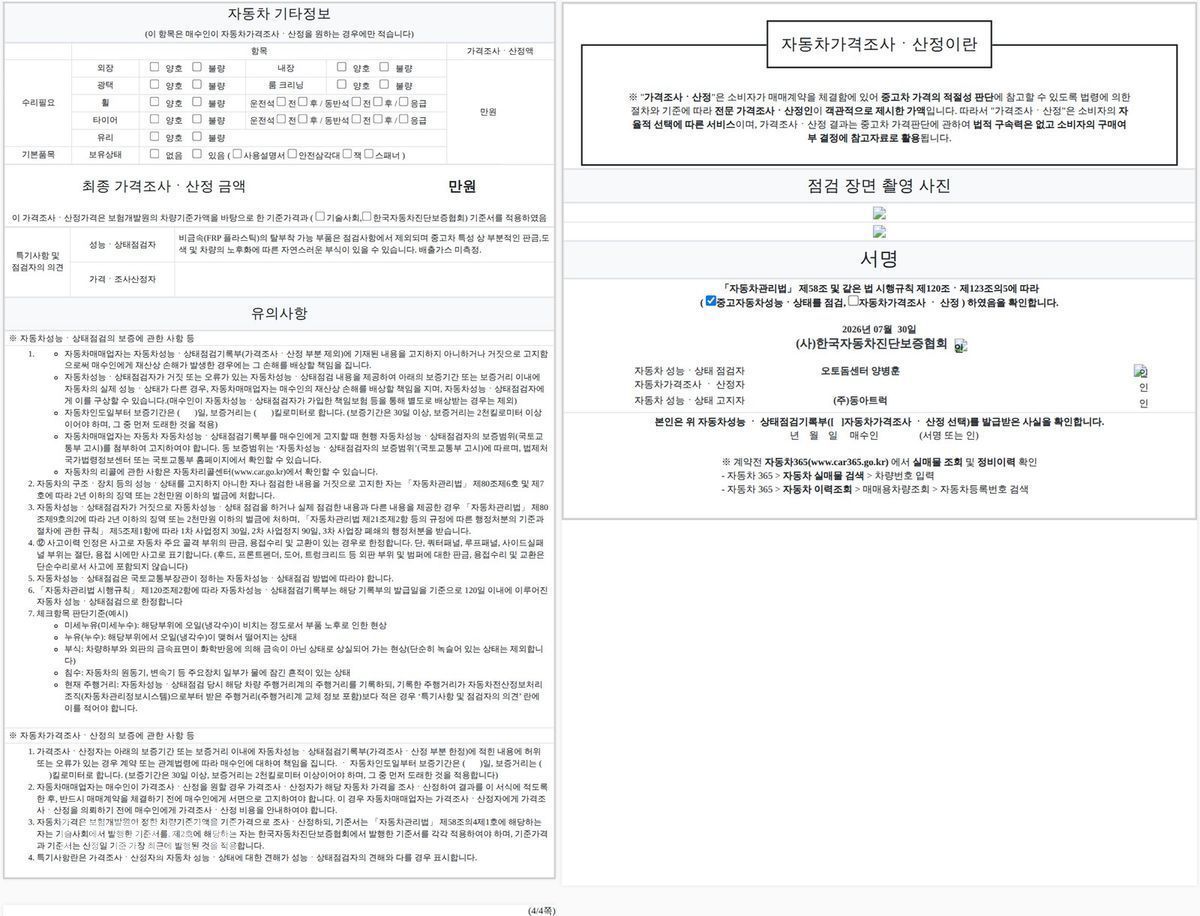Screen dimensions: 1200x916
Task: Check 불량 for 룸 크리닝
Action: tap(385, 85)
